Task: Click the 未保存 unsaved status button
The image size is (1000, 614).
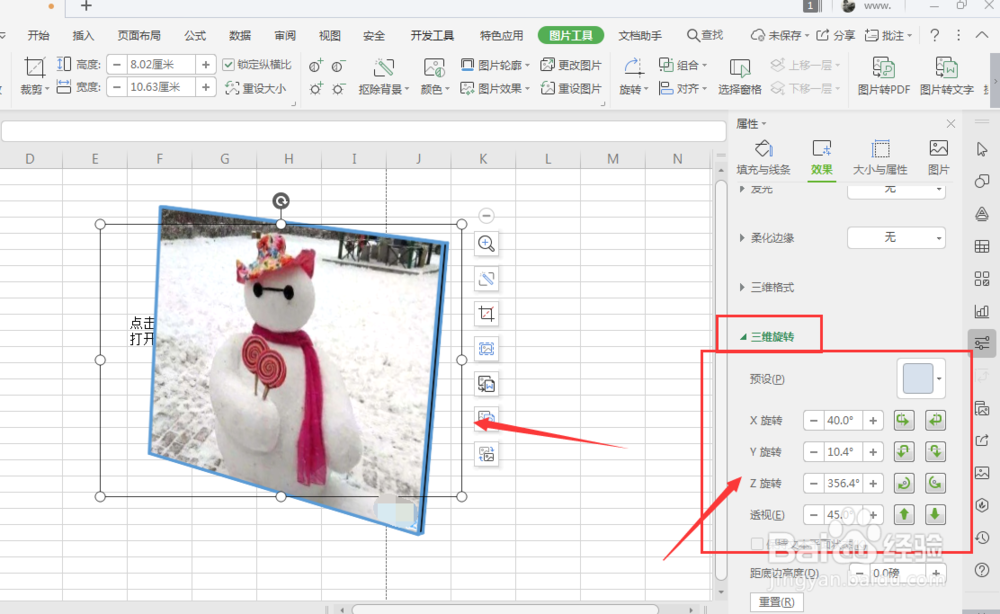Action: (x=779, y=35)
